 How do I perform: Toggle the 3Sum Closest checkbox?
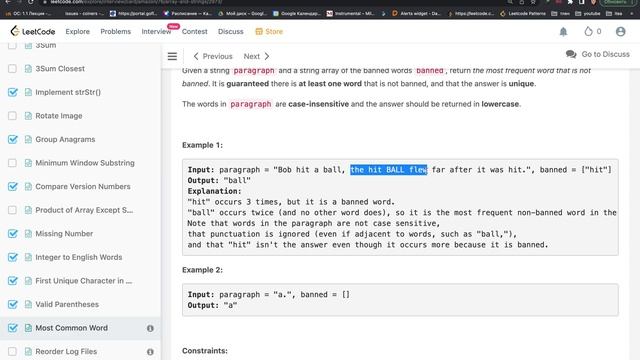coord(13,69)
